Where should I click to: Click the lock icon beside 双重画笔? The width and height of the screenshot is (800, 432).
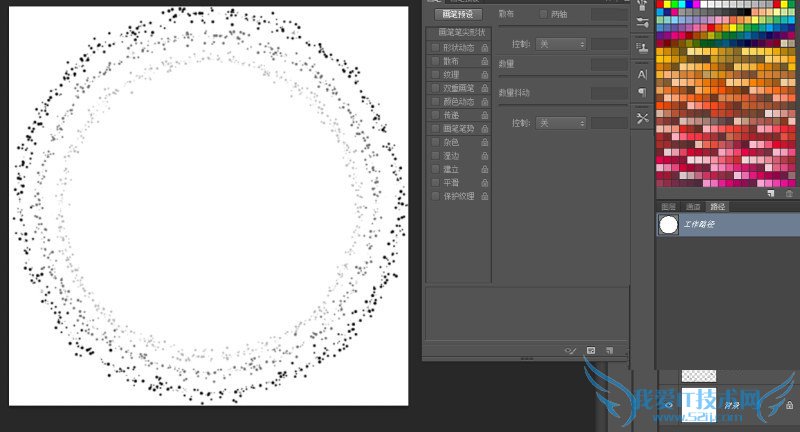point(484,88)
